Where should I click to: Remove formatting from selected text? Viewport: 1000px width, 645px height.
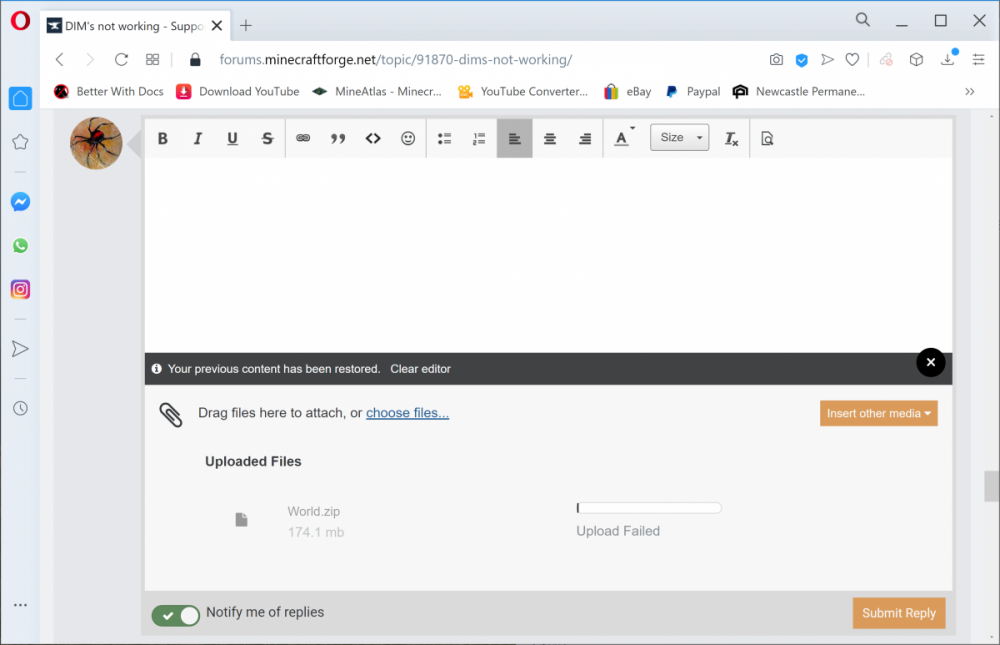click(x=731, y=138)
